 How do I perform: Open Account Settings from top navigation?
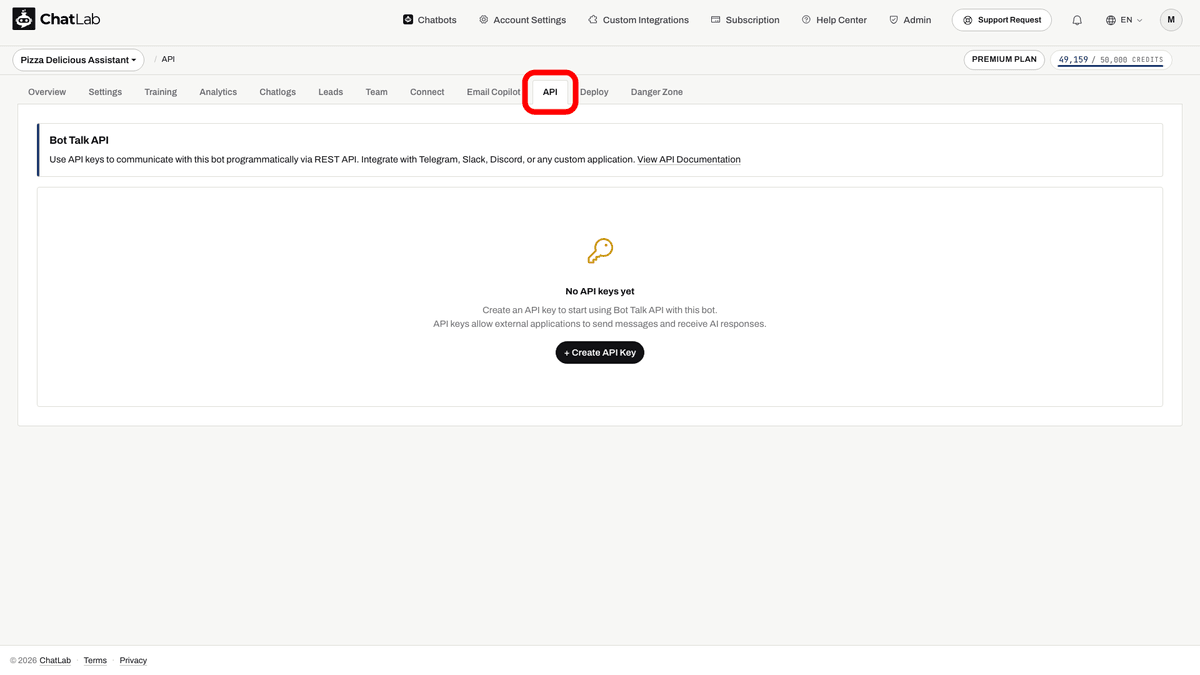[x=522, y=20]
